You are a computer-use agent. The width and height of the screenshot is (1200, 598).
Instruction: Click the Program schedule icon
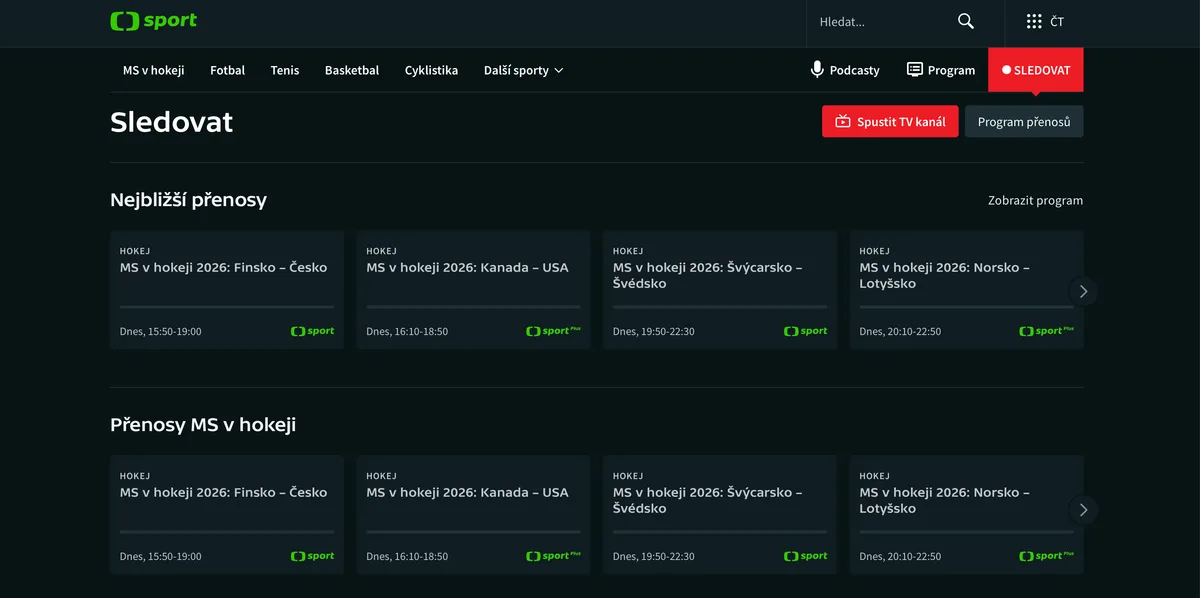click(914, 70)
